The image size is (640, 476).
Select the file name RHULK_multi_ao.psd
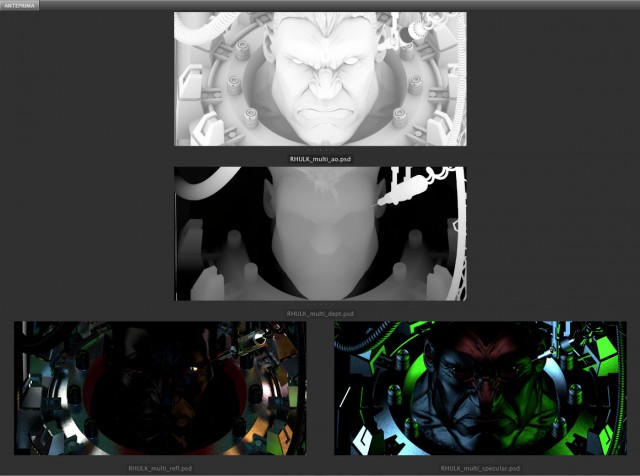pyautogui.click(x=320, y=159)
